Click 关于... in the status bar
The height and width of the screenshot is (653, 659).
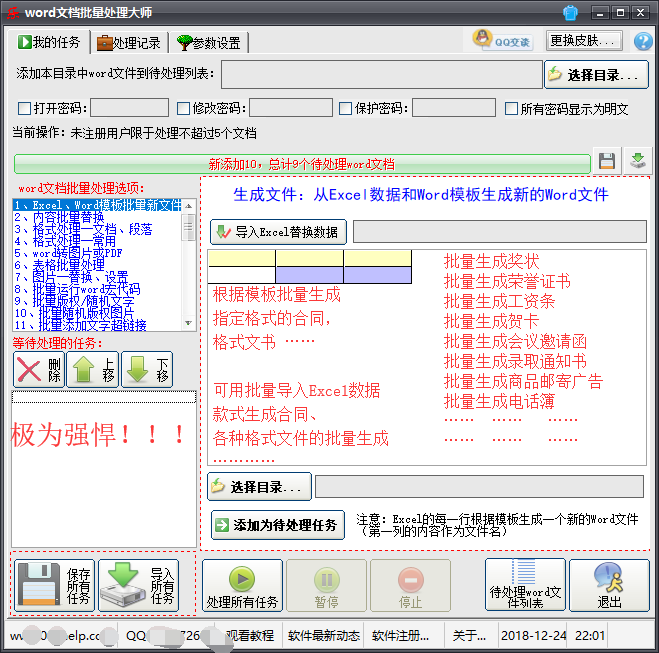(469, 636)
